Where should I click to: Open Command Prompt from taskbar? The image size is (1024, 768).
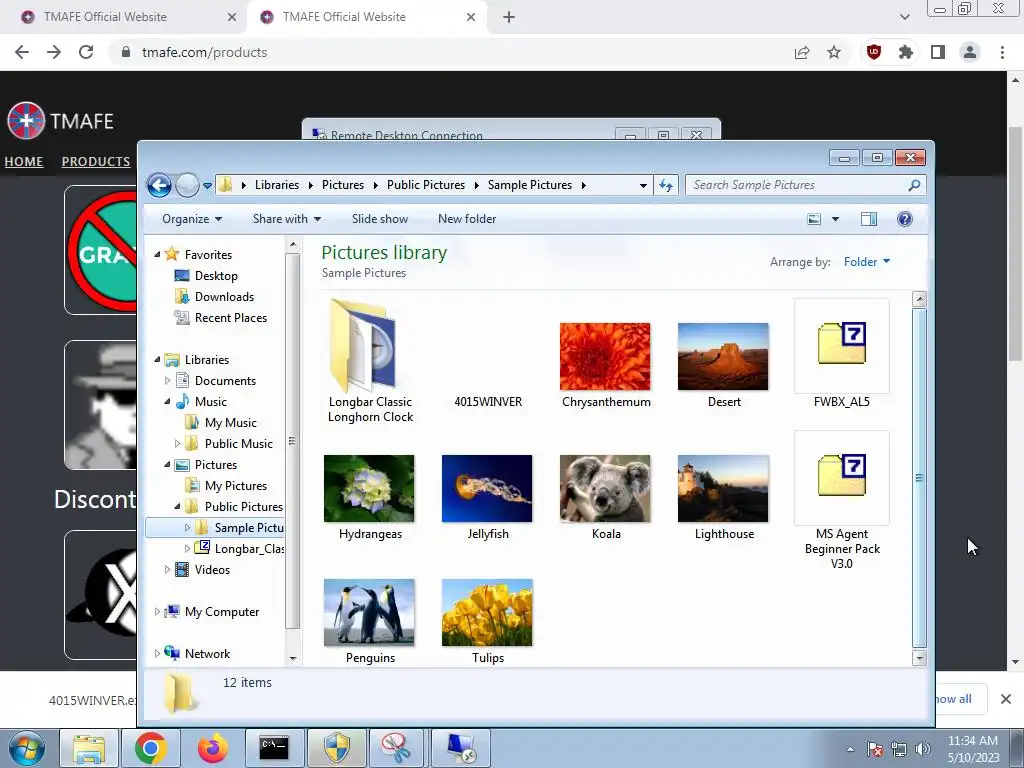pos(274,748)
